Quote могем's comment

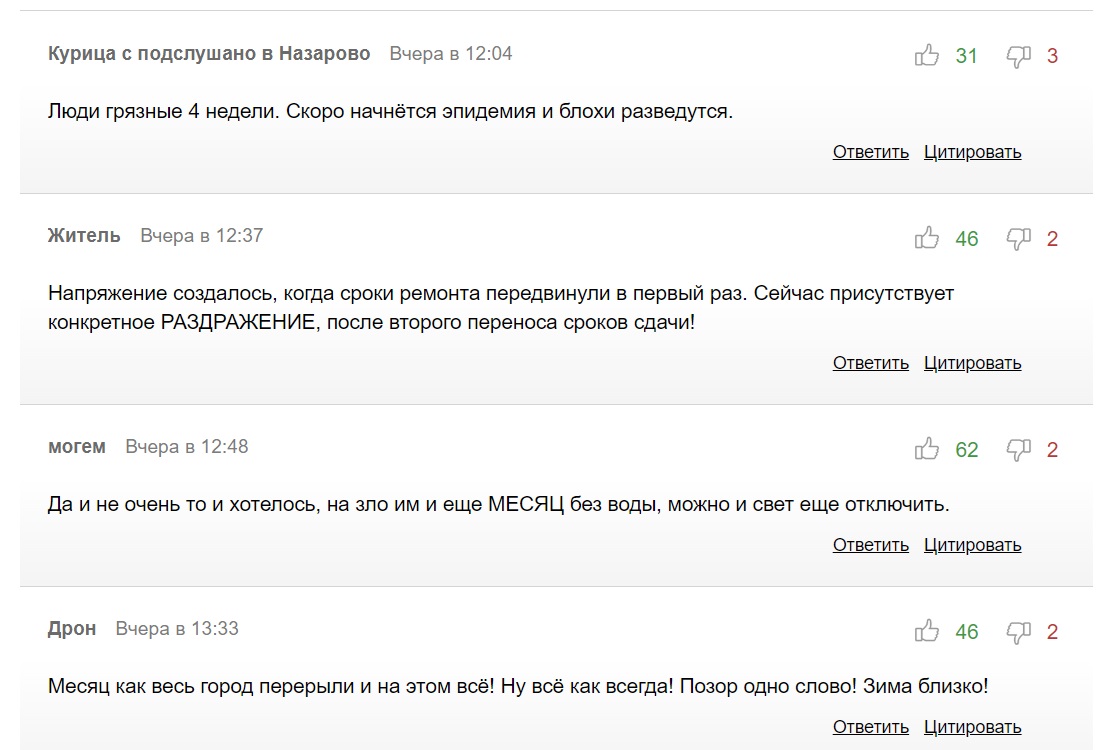point(973,545)
